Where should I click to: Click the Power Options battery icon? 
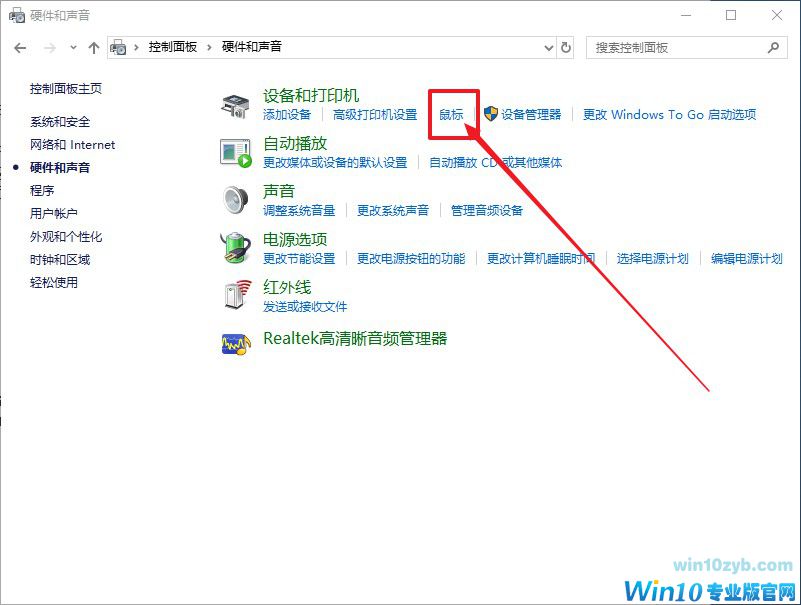(x=235, y=247)
